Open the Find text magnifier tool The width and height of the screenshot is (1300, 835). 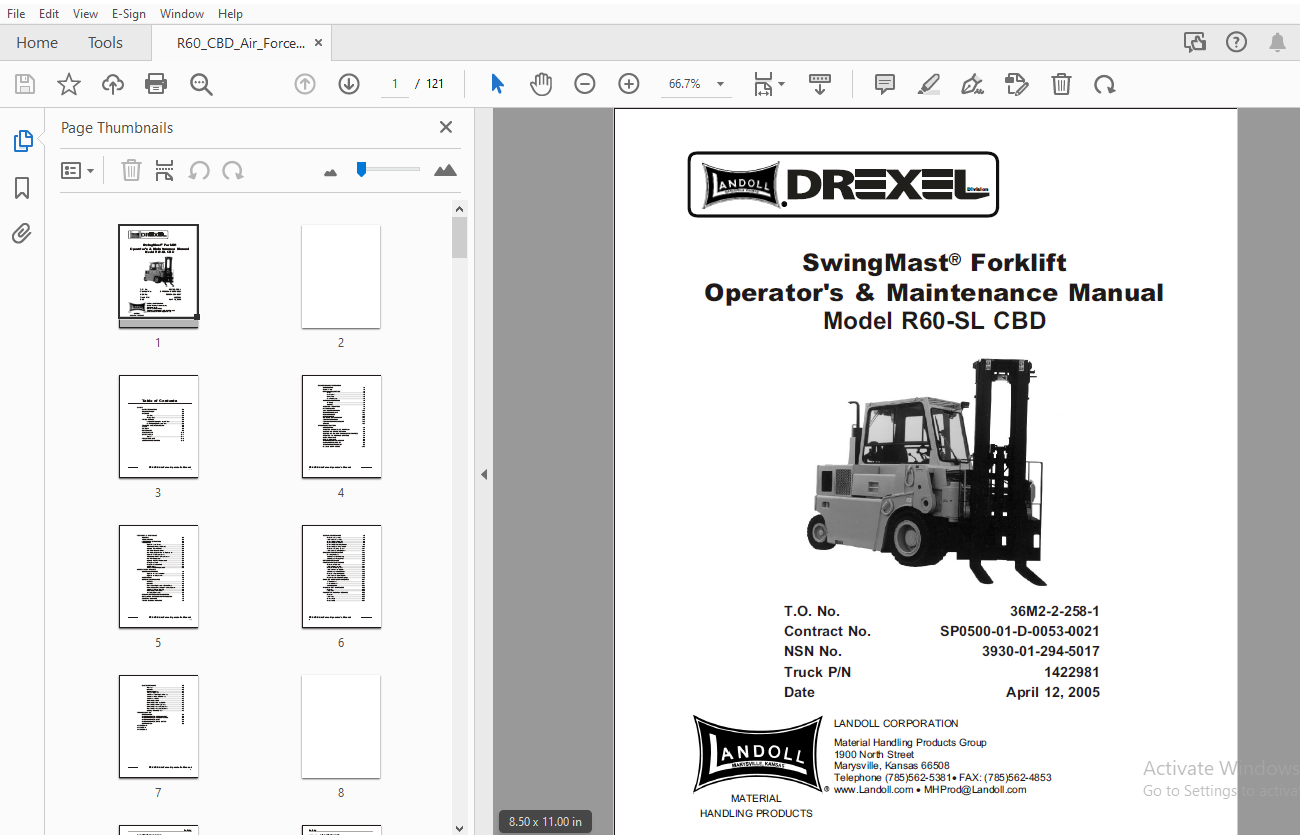pyautogui.click(x=201, y=84)
